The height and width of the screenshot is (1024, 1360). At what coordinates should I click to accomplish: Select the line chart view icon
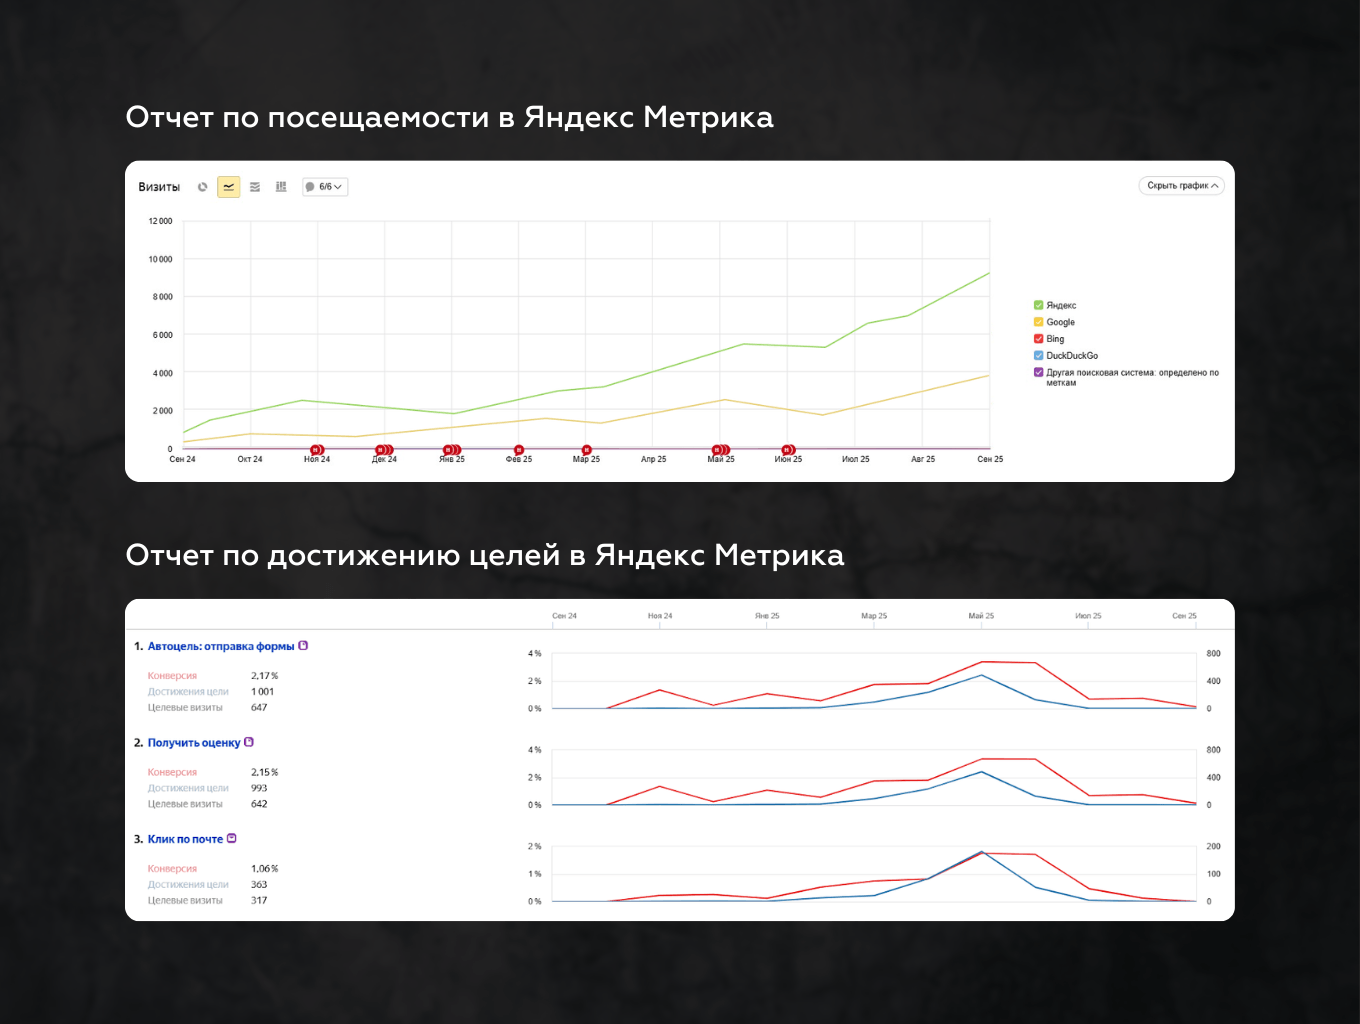229,187
